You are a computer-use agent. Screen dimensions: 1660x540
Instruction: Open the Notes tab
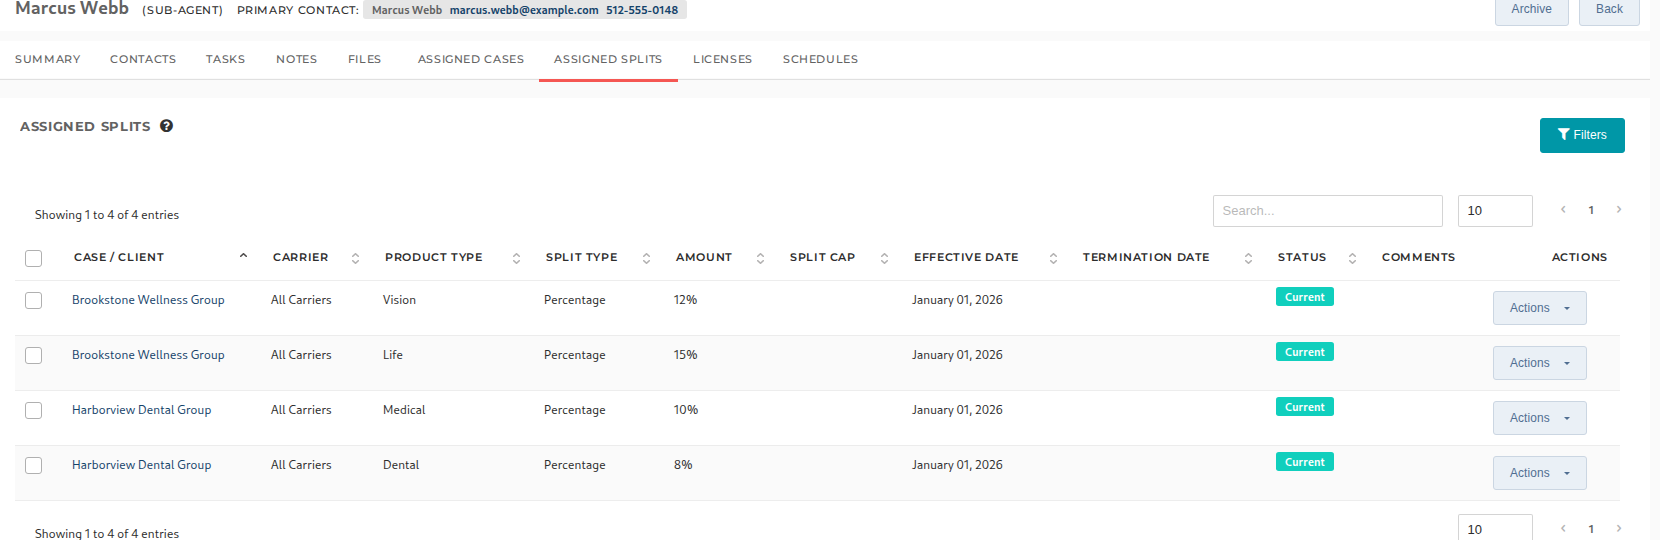click(x=297, y=59)
